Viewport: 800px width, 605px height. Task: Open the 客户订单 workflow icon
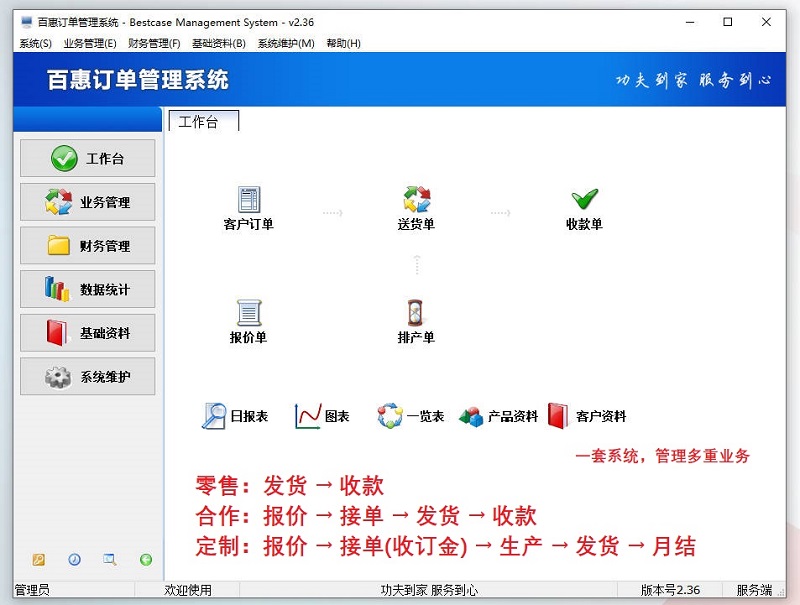pos(248,208)
